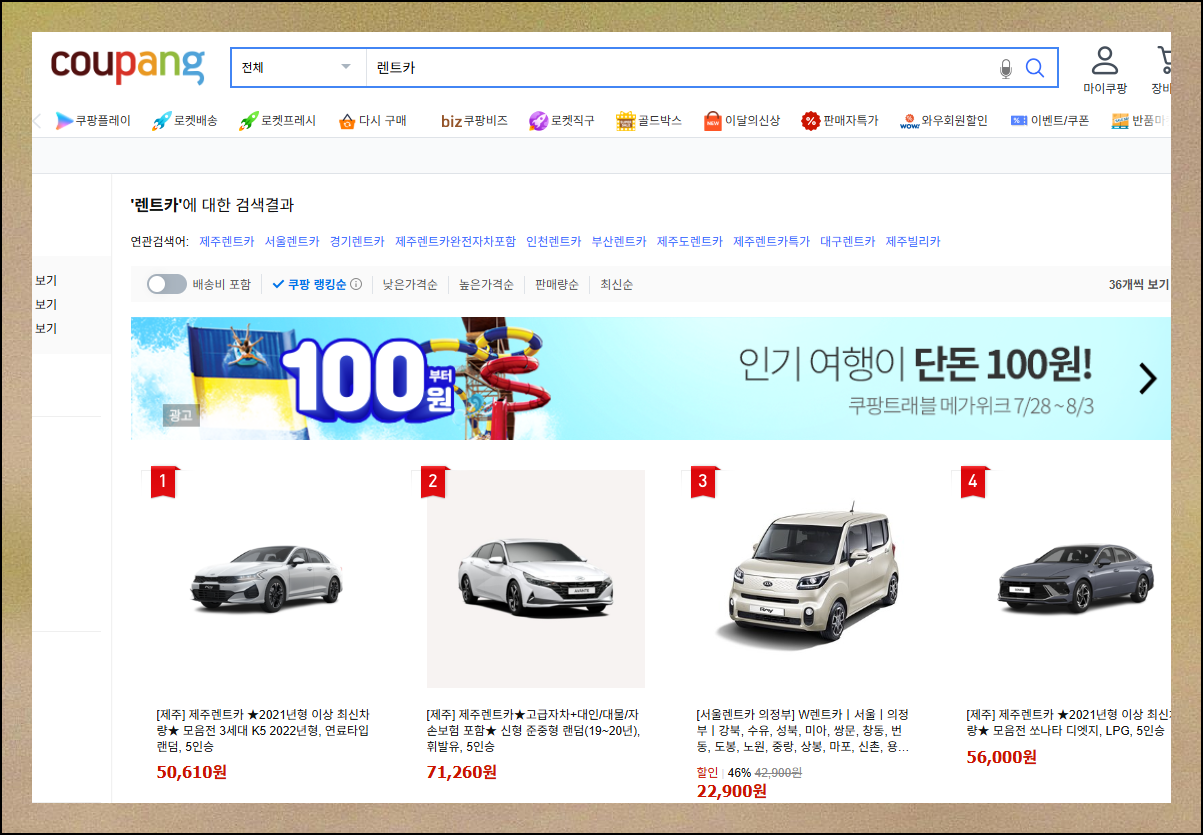
Task: Select related search 제주렌트카
Action: coord(227,242)
